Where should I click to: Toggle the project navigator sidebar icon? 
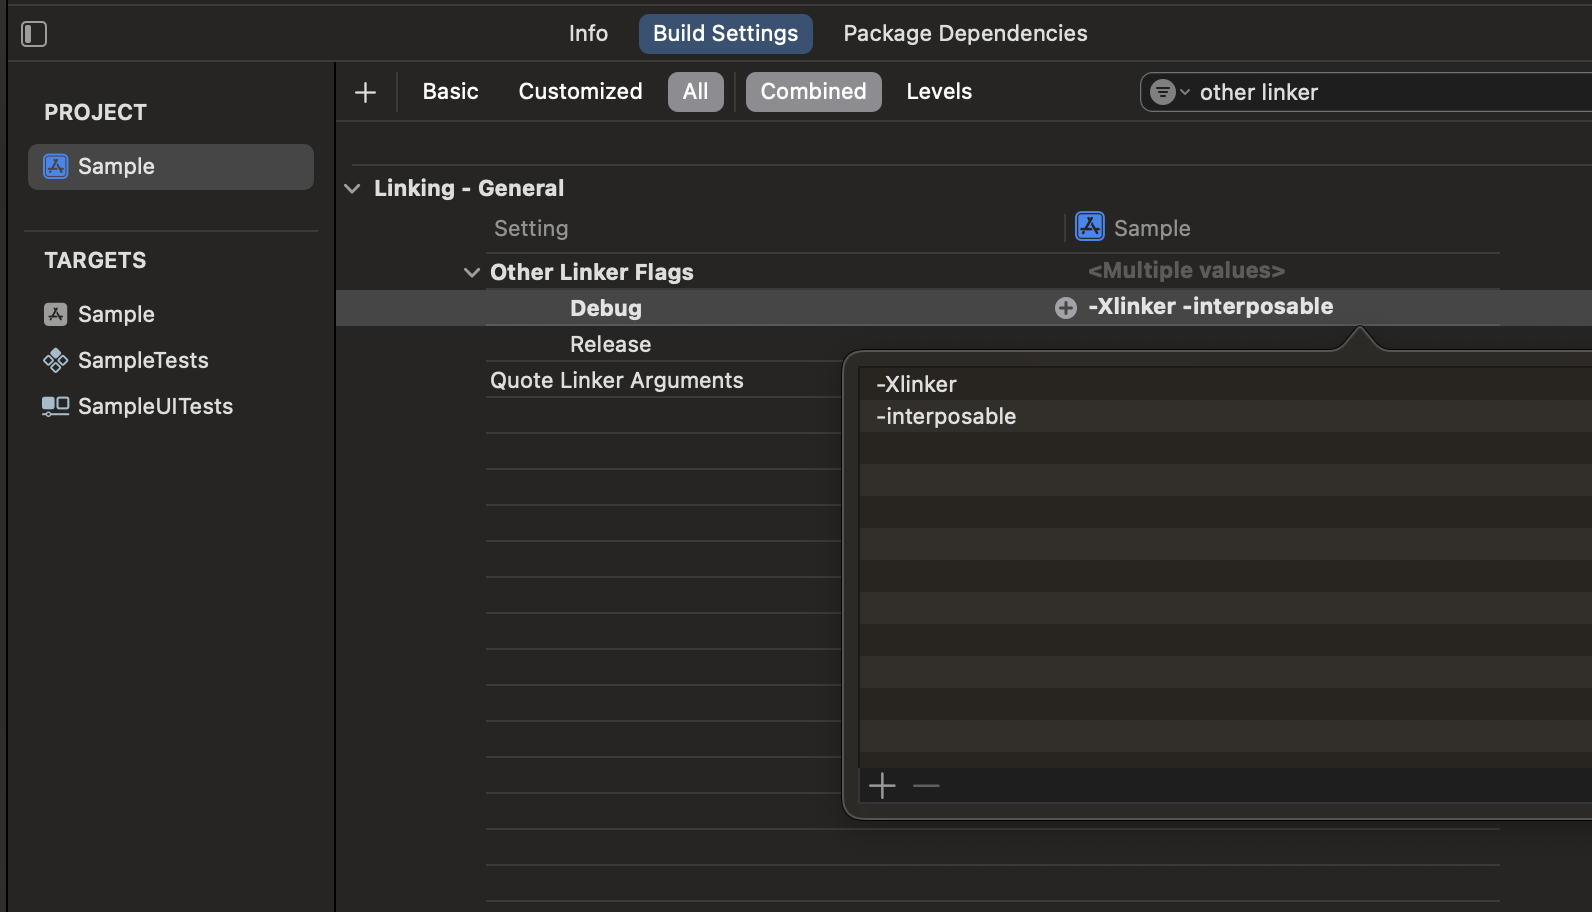(34, 34)
